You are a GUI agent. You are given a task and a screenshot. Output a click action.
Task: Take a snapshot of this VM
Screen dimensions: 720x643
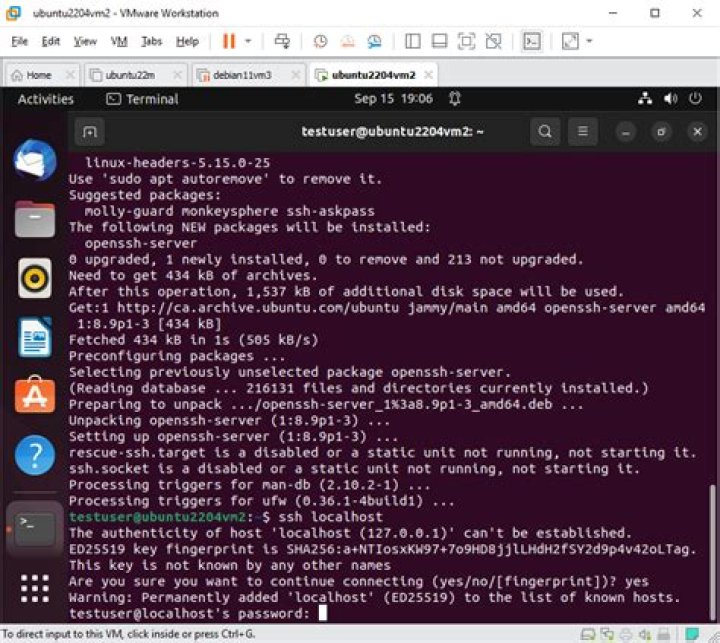coord(320,41)
